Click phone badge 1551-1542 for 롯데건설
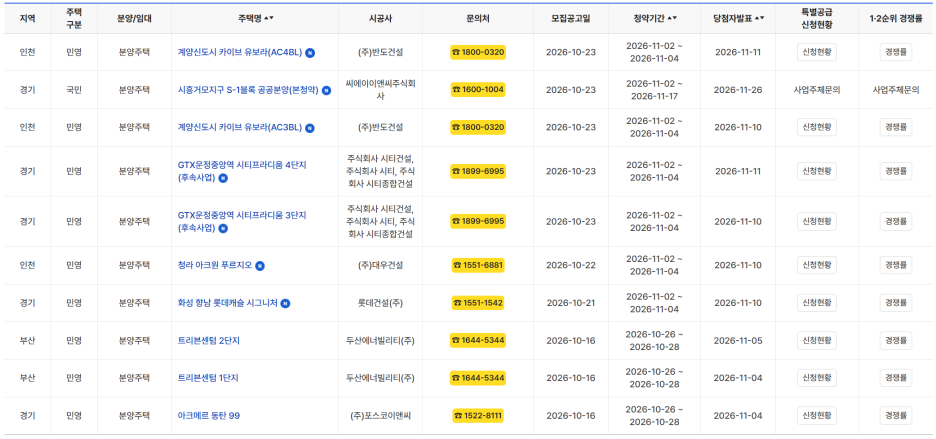The image size is (936, 439). [x=478, y=303]
